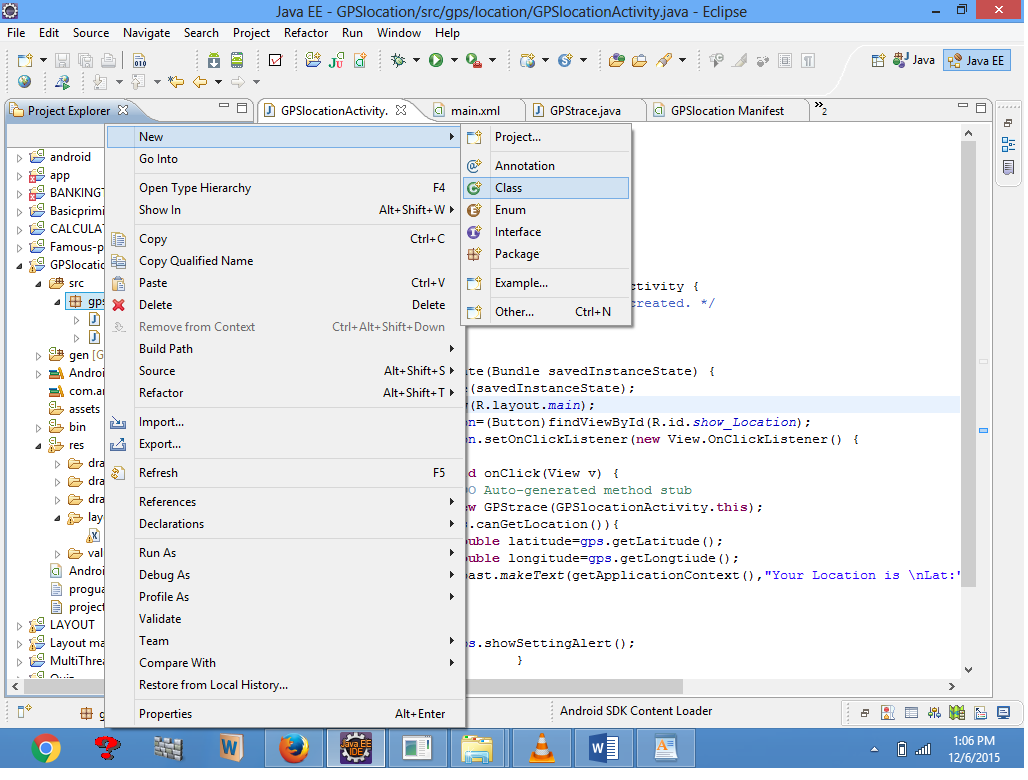Click the Debug bug icon in toolbar
Viewport: 1028px width, 780px height.
[398, 60]
